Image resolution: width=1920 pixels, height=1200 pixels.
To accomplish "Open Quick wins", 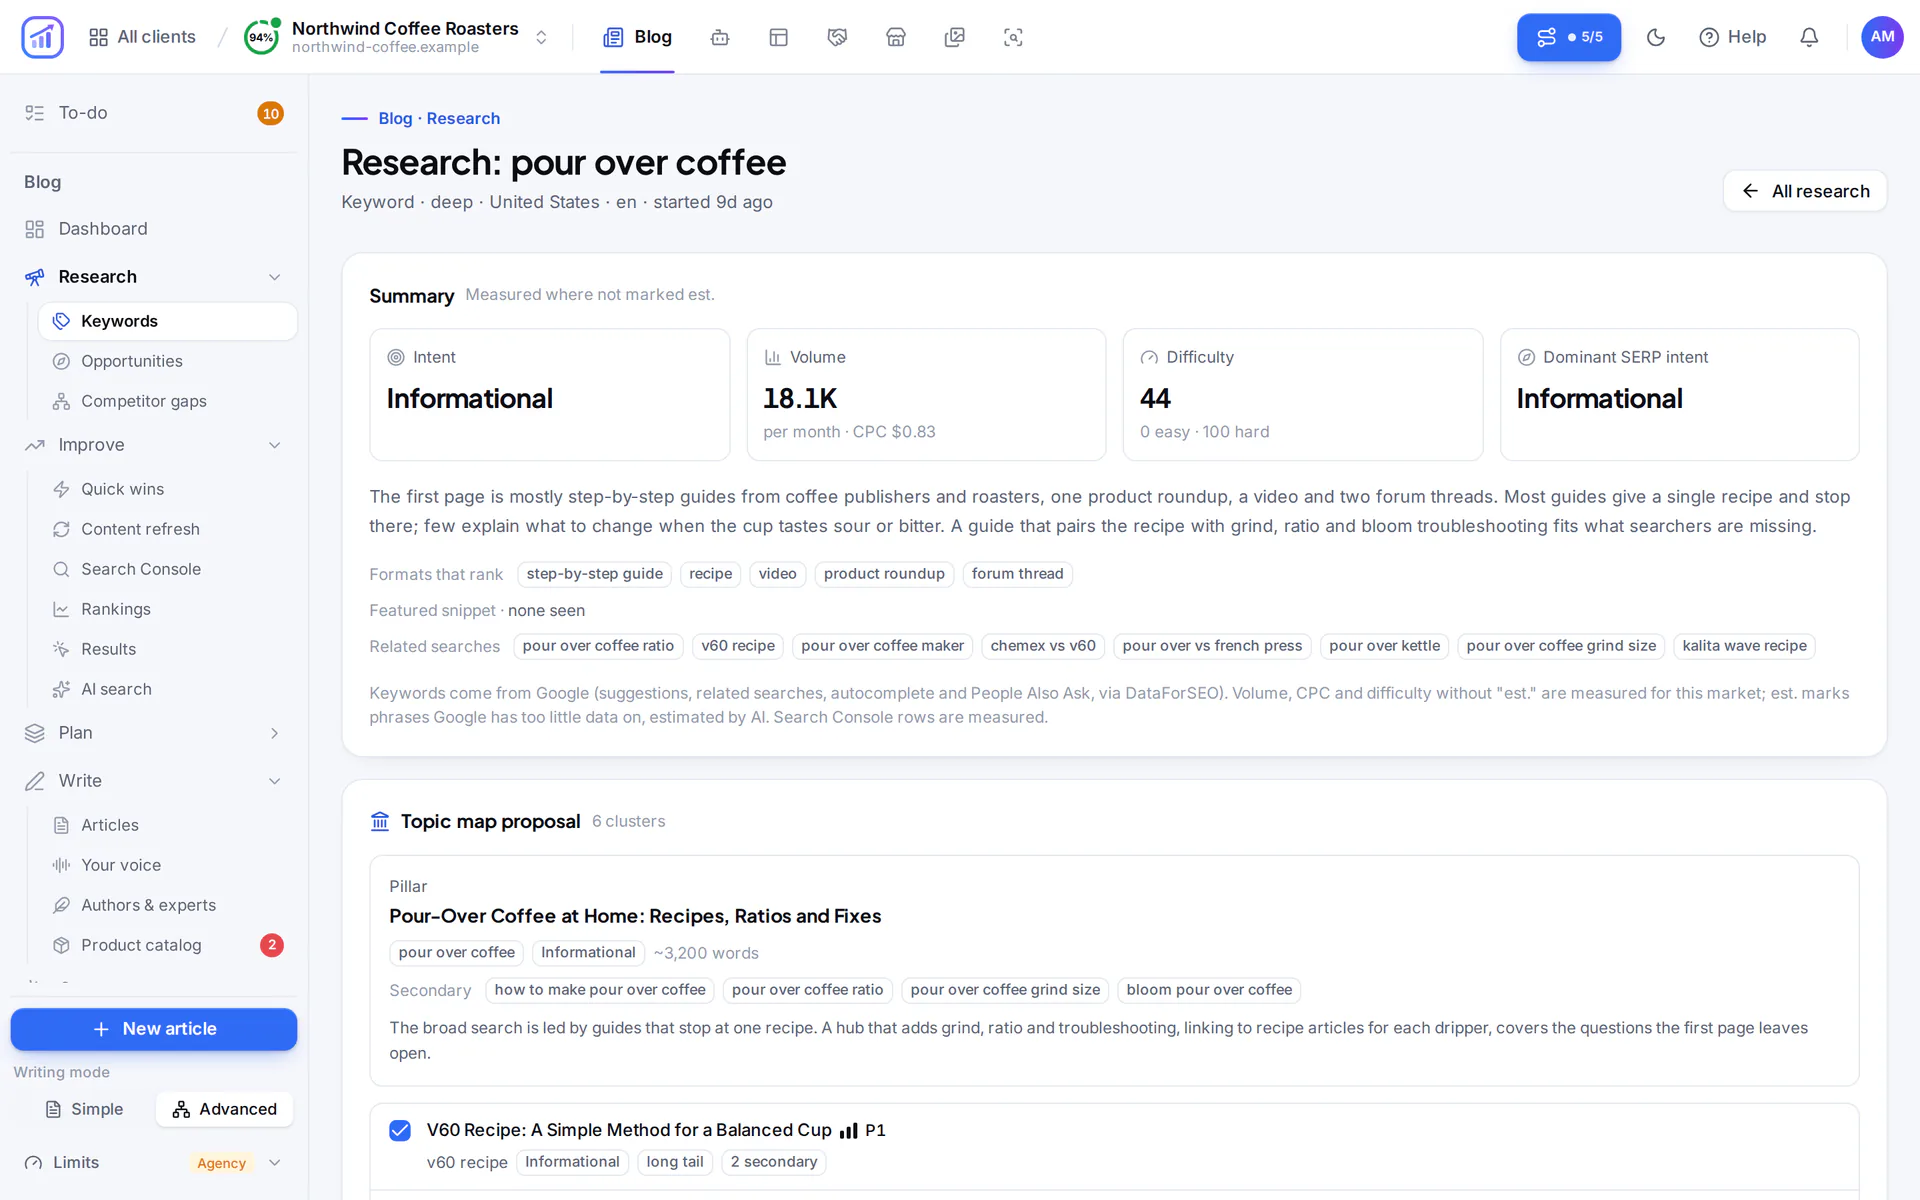I will (168, 489).
